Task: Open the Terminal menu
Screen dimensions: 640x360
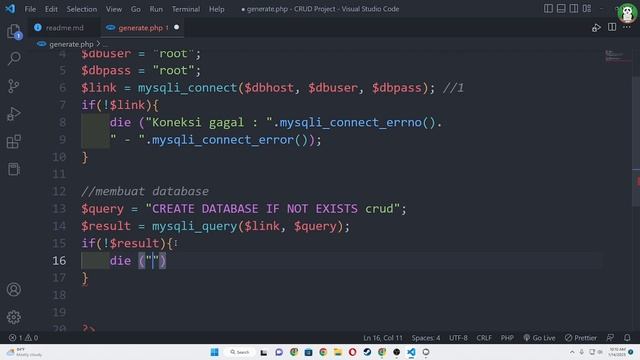Action: (186, 9)
